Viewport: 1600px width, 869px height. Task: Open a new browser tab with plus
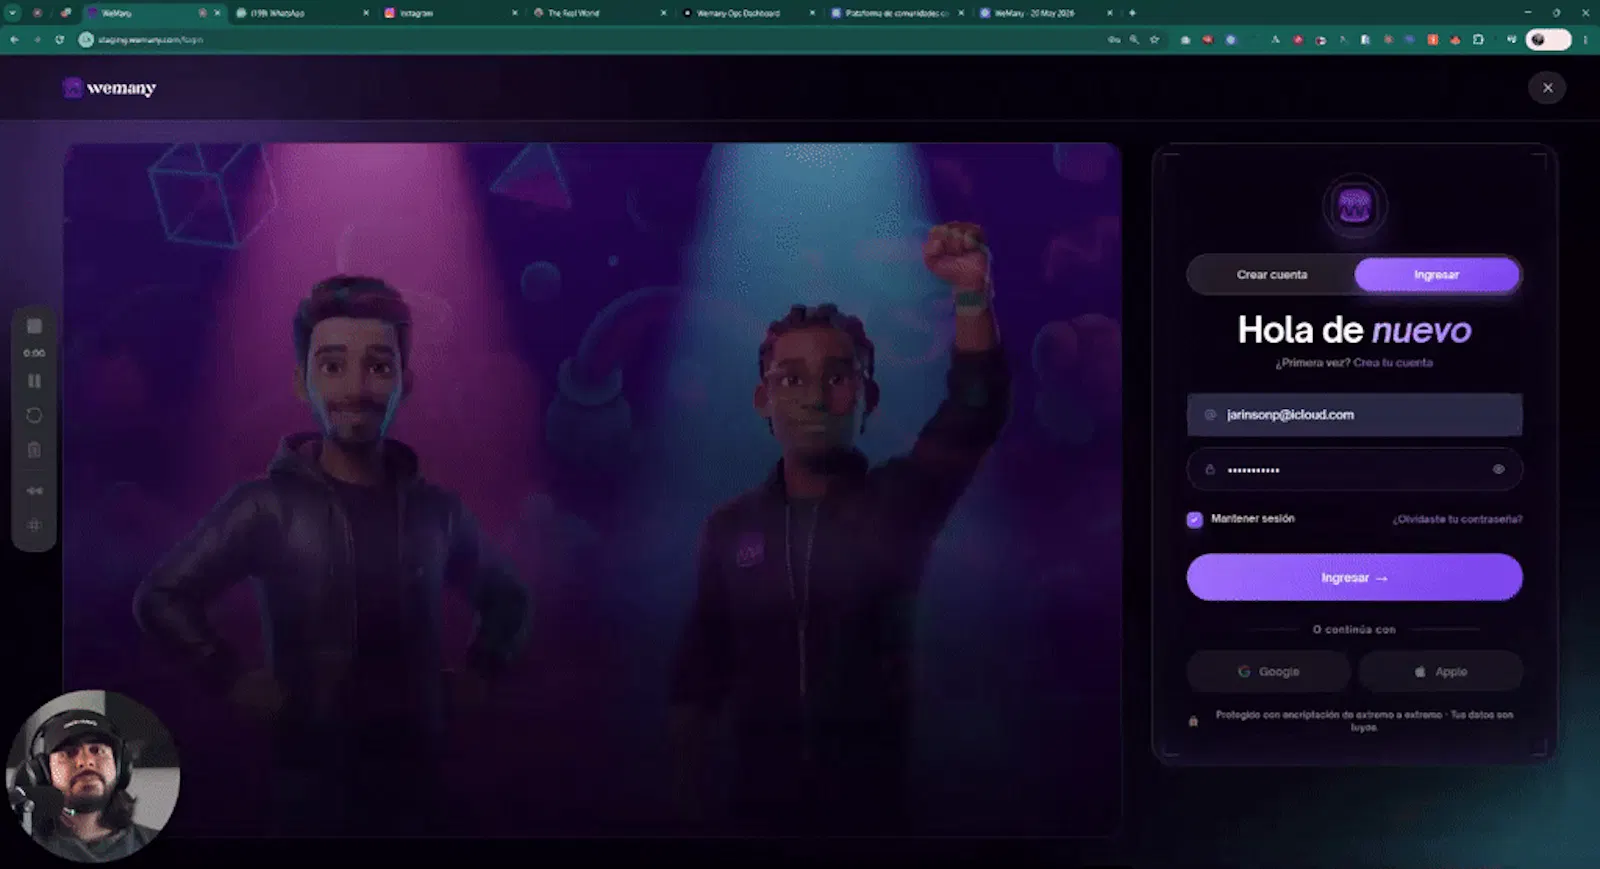1132,13
